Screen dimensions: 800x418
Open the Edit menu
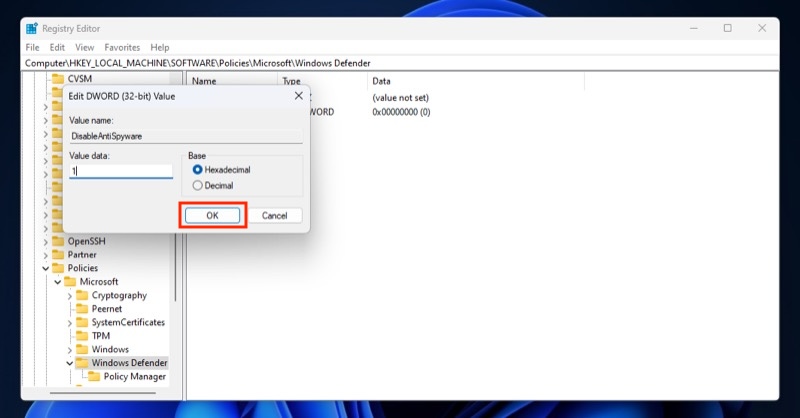[x=57, y=47]
